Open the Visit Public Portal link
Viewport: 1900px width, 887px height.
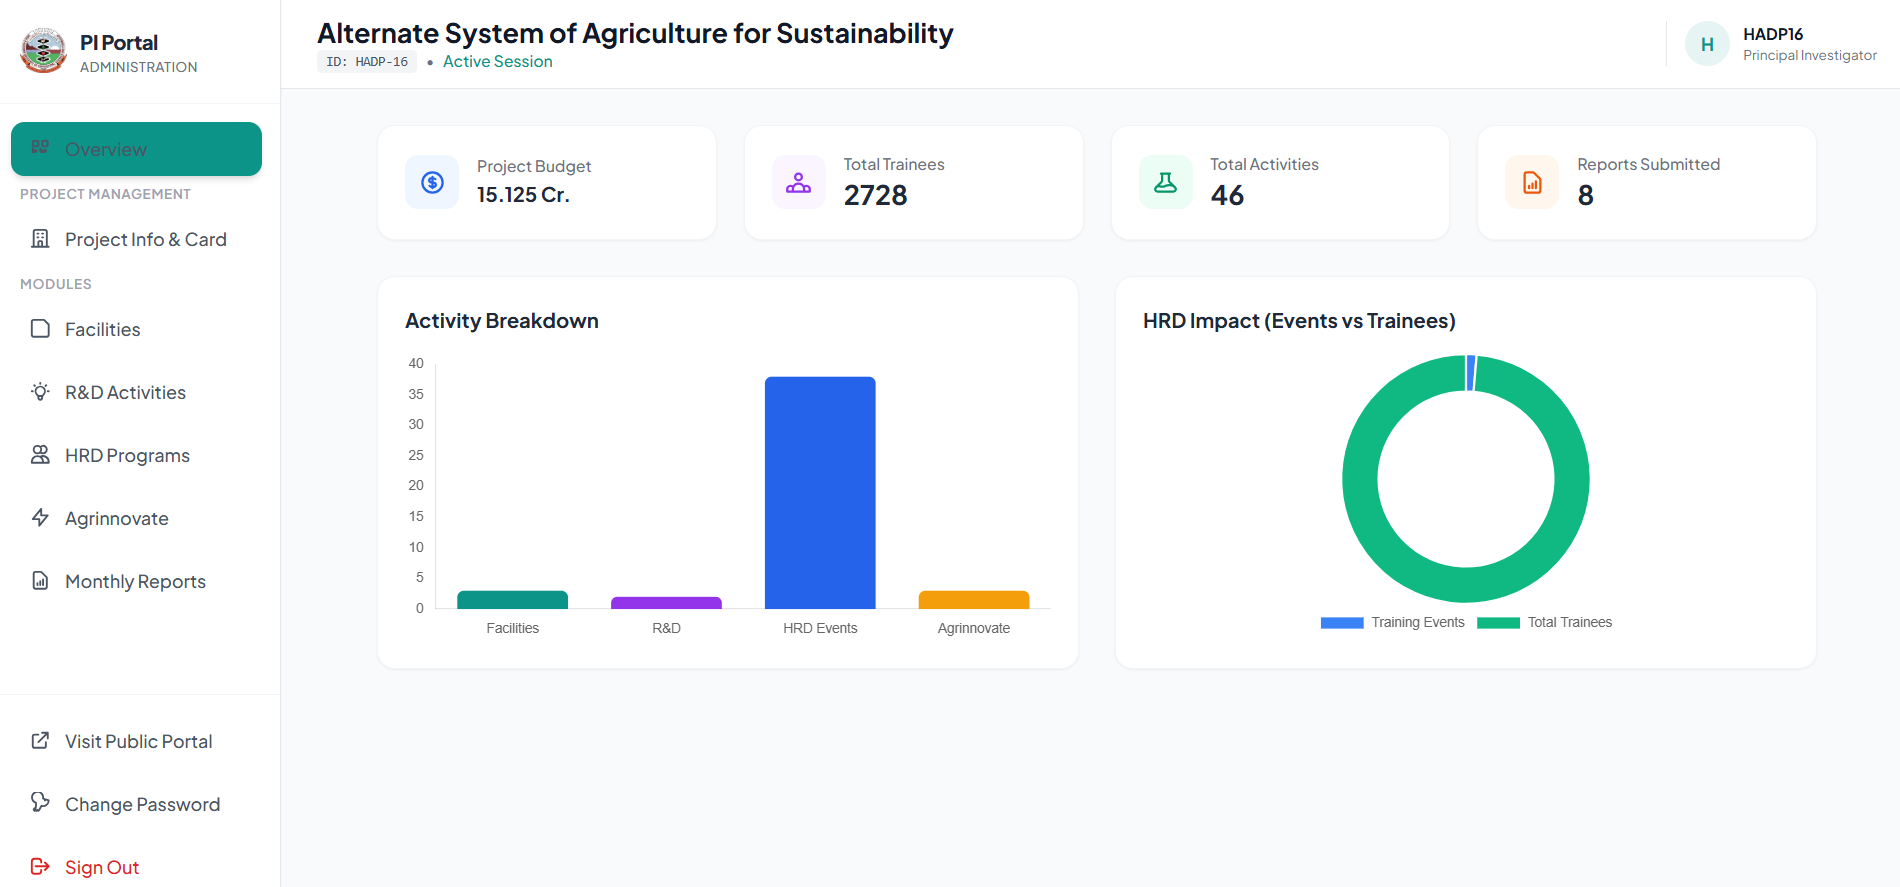tap(137, 741)
